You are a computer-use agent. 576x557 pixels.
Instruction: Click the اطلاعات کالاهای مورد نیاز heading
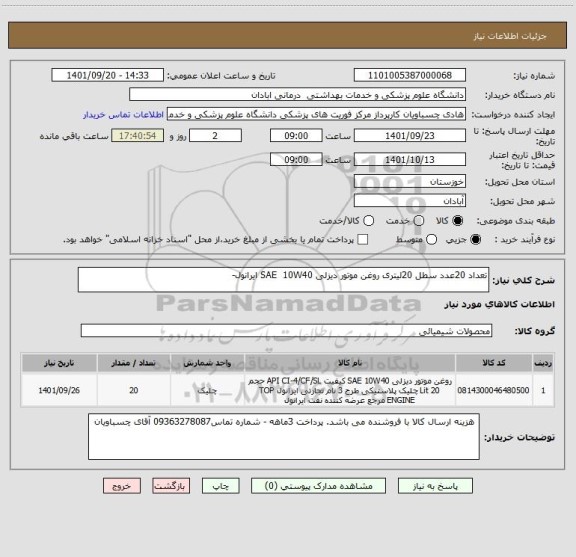click(x=499, y=304)
